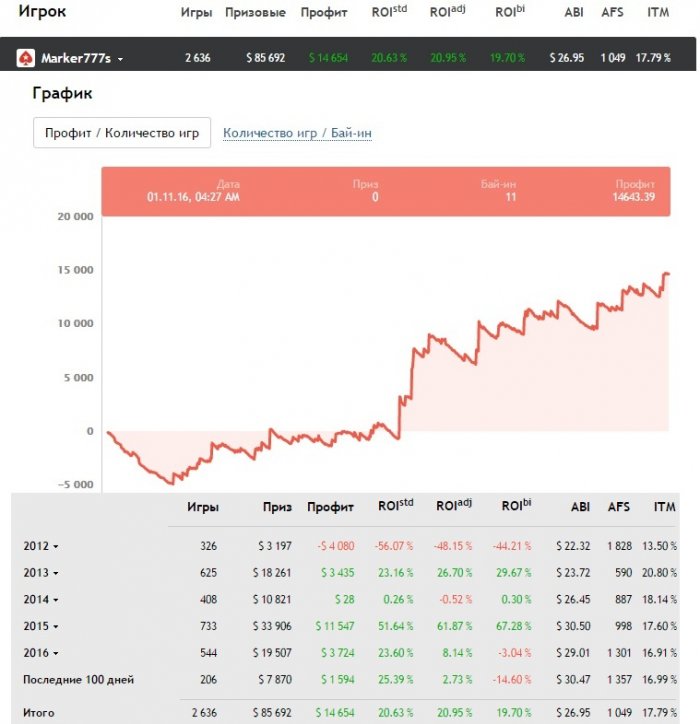700x724 pixels.
Task: Open the dropdown arrow next to Marker777s
Action: click(120, 59)
